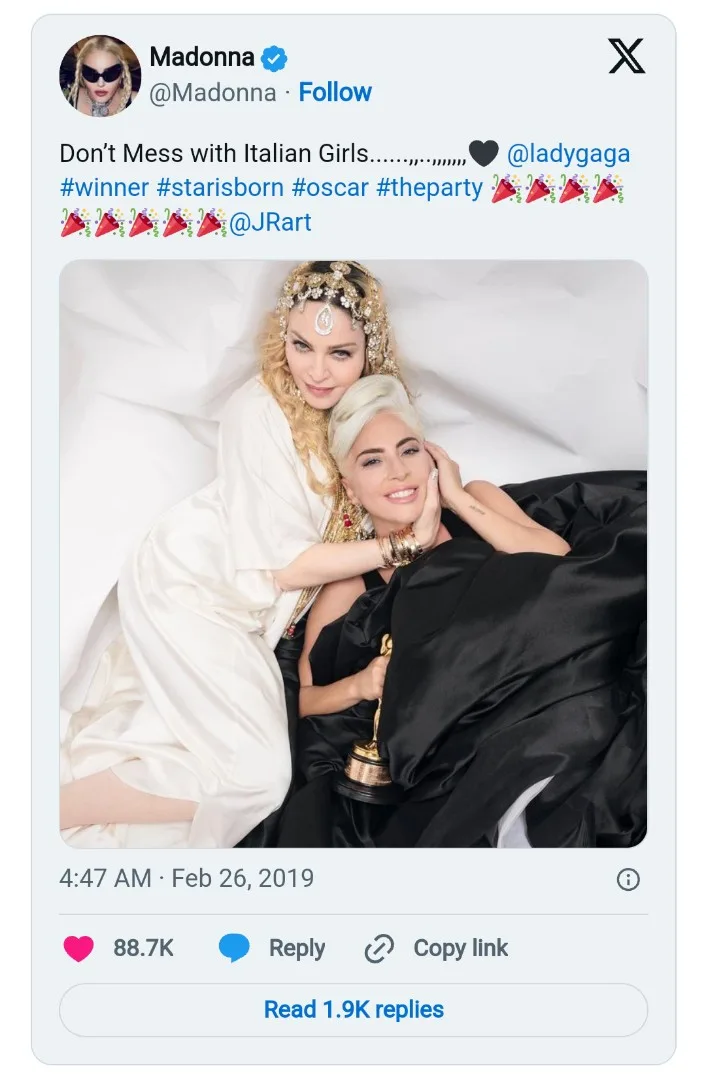Screen dimensions: 706x1087
Task: Like the tweet with heart icon
Action: click(78, 948)
